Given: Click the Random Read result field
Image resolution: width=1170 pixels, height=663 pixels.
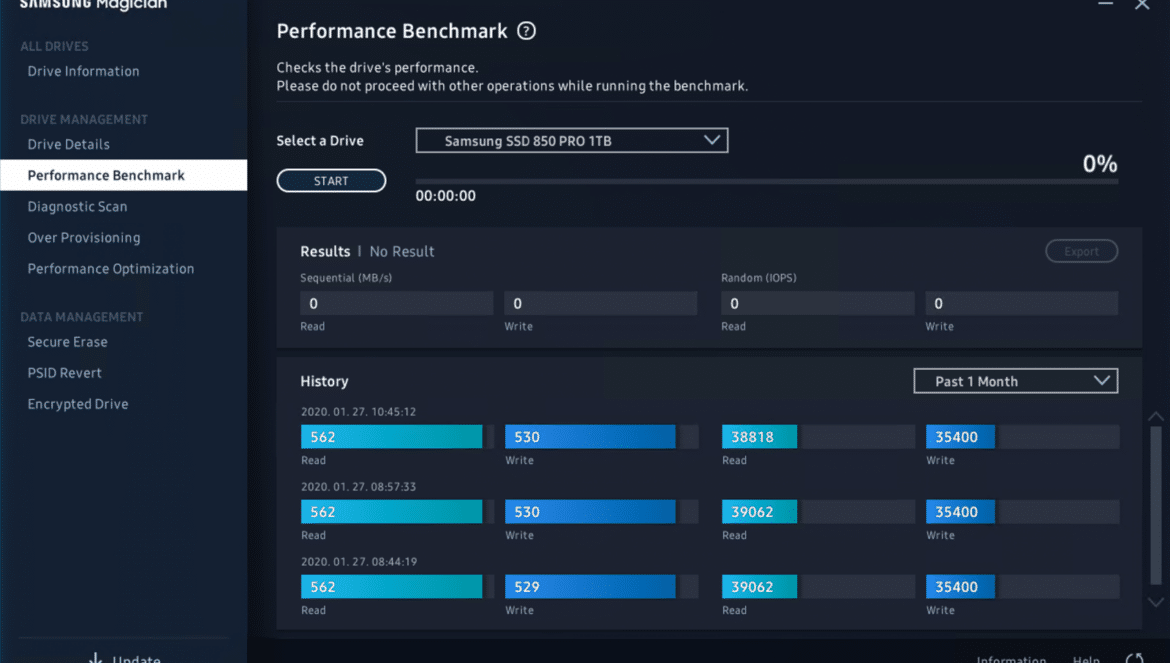Looking at the screenshot, I should (x=818, y=304).
